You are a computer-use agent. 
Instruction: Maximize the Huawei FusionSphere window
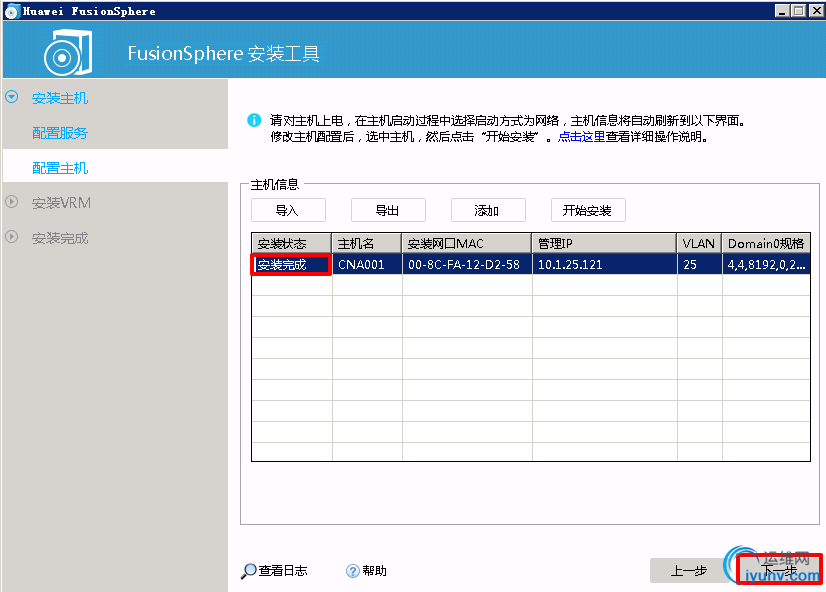pyautogui.click(x=799, y=11)
